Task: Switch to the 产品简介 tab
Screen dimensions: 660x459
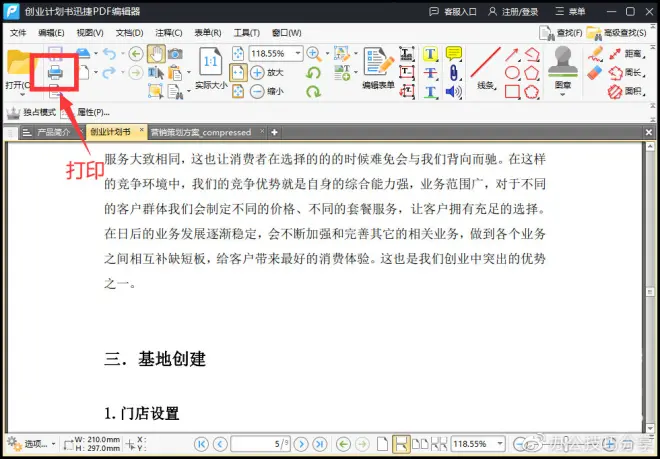Action: pos(53,132)
